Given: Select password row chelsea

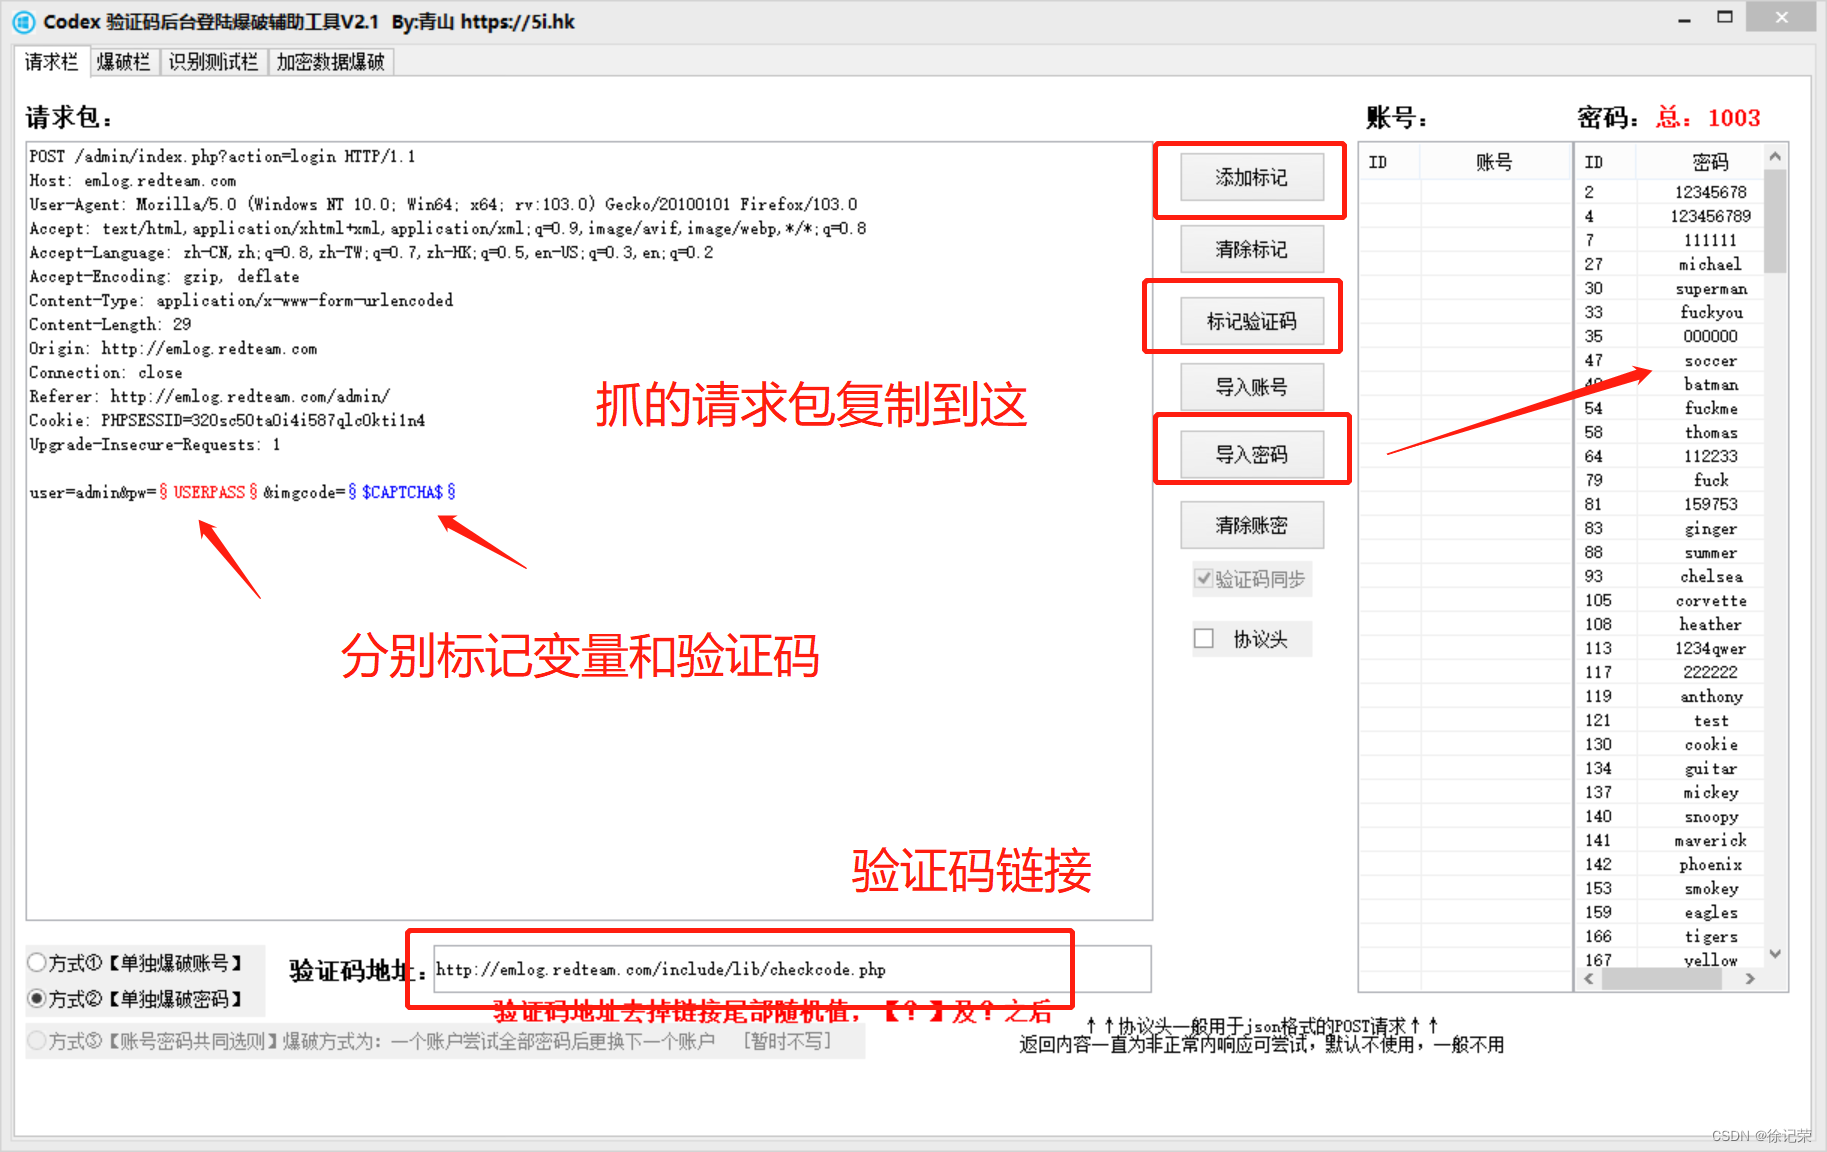Looking at the screenshot, I should click(1670, 576).
